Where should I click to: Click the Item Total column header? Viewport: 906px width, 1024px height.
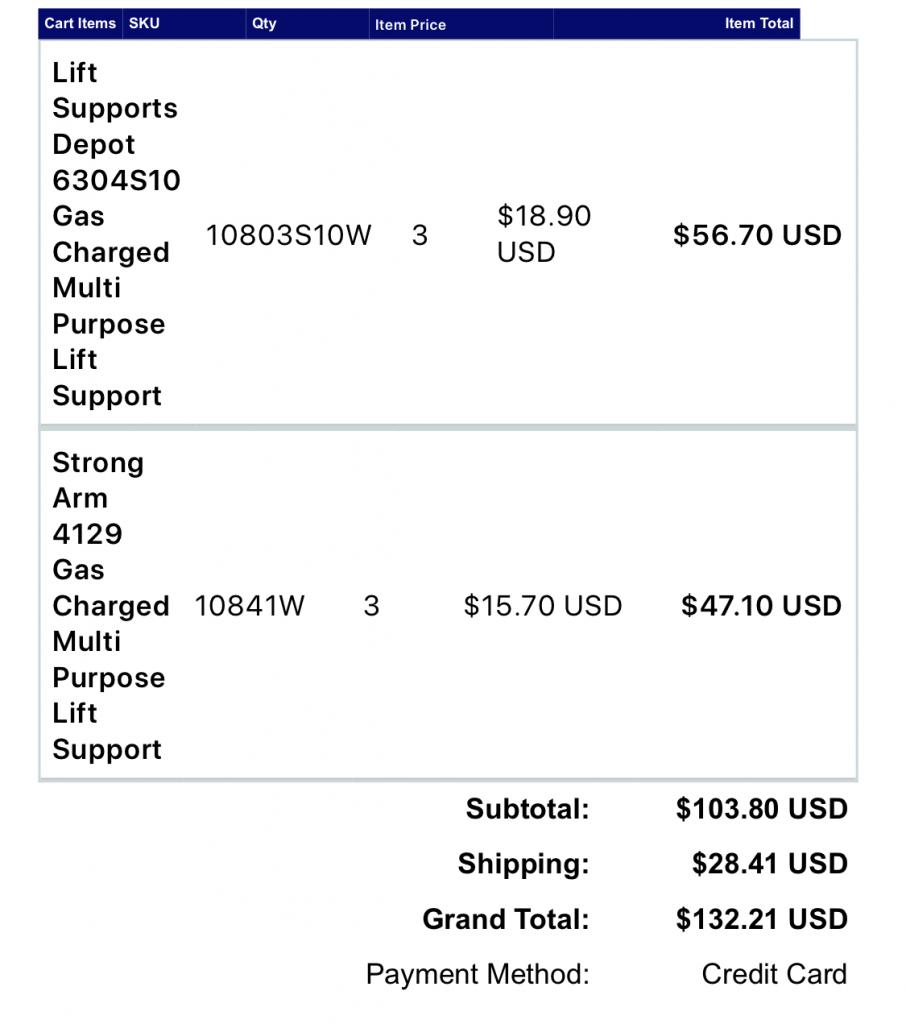coord(759,24)
